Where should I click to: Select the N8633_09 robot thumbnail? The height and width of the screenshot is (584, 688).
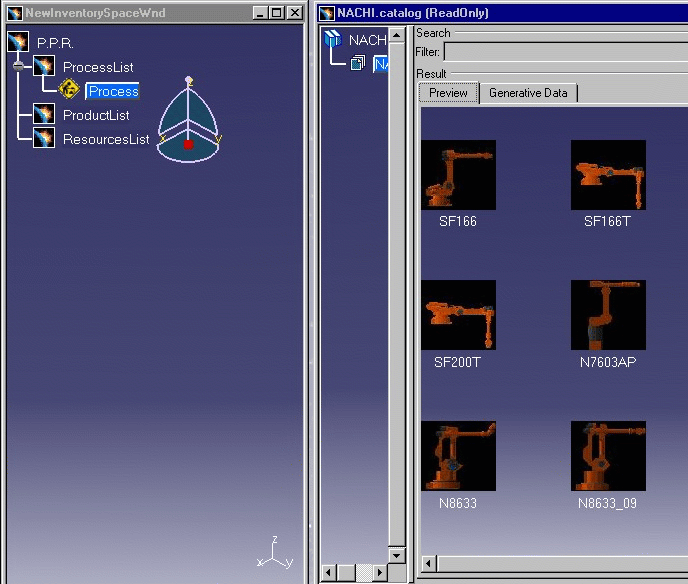tap(608, 456)
